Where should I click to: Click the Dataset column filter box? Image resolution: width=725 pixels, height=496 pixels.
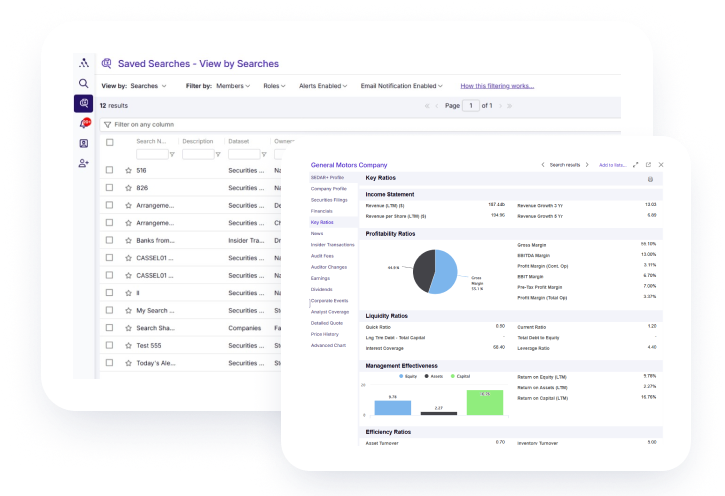244,154
